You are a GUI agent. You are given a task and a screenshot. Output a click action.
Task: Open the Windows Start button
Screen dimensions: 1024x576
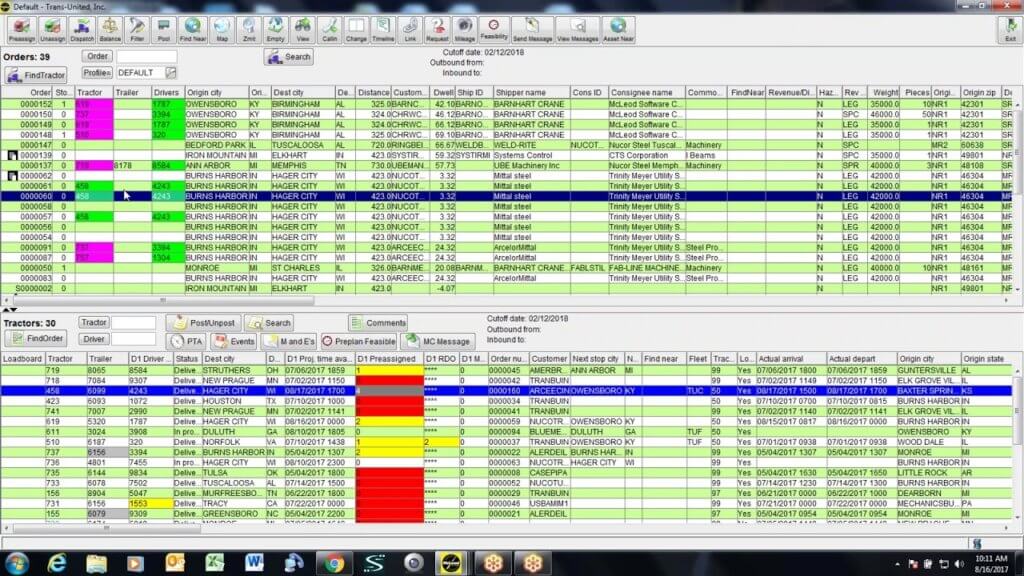click(17, 563)
